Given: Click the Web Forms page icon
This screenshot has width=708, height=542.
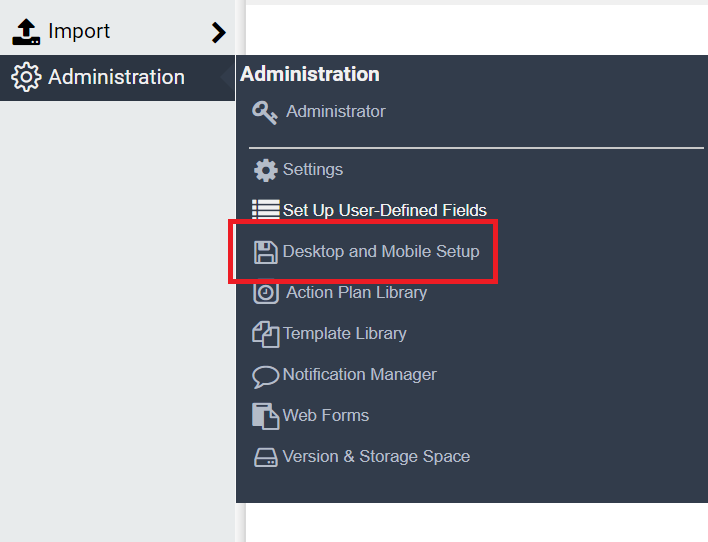Looking at the screenshot, I should pos(266,416).
